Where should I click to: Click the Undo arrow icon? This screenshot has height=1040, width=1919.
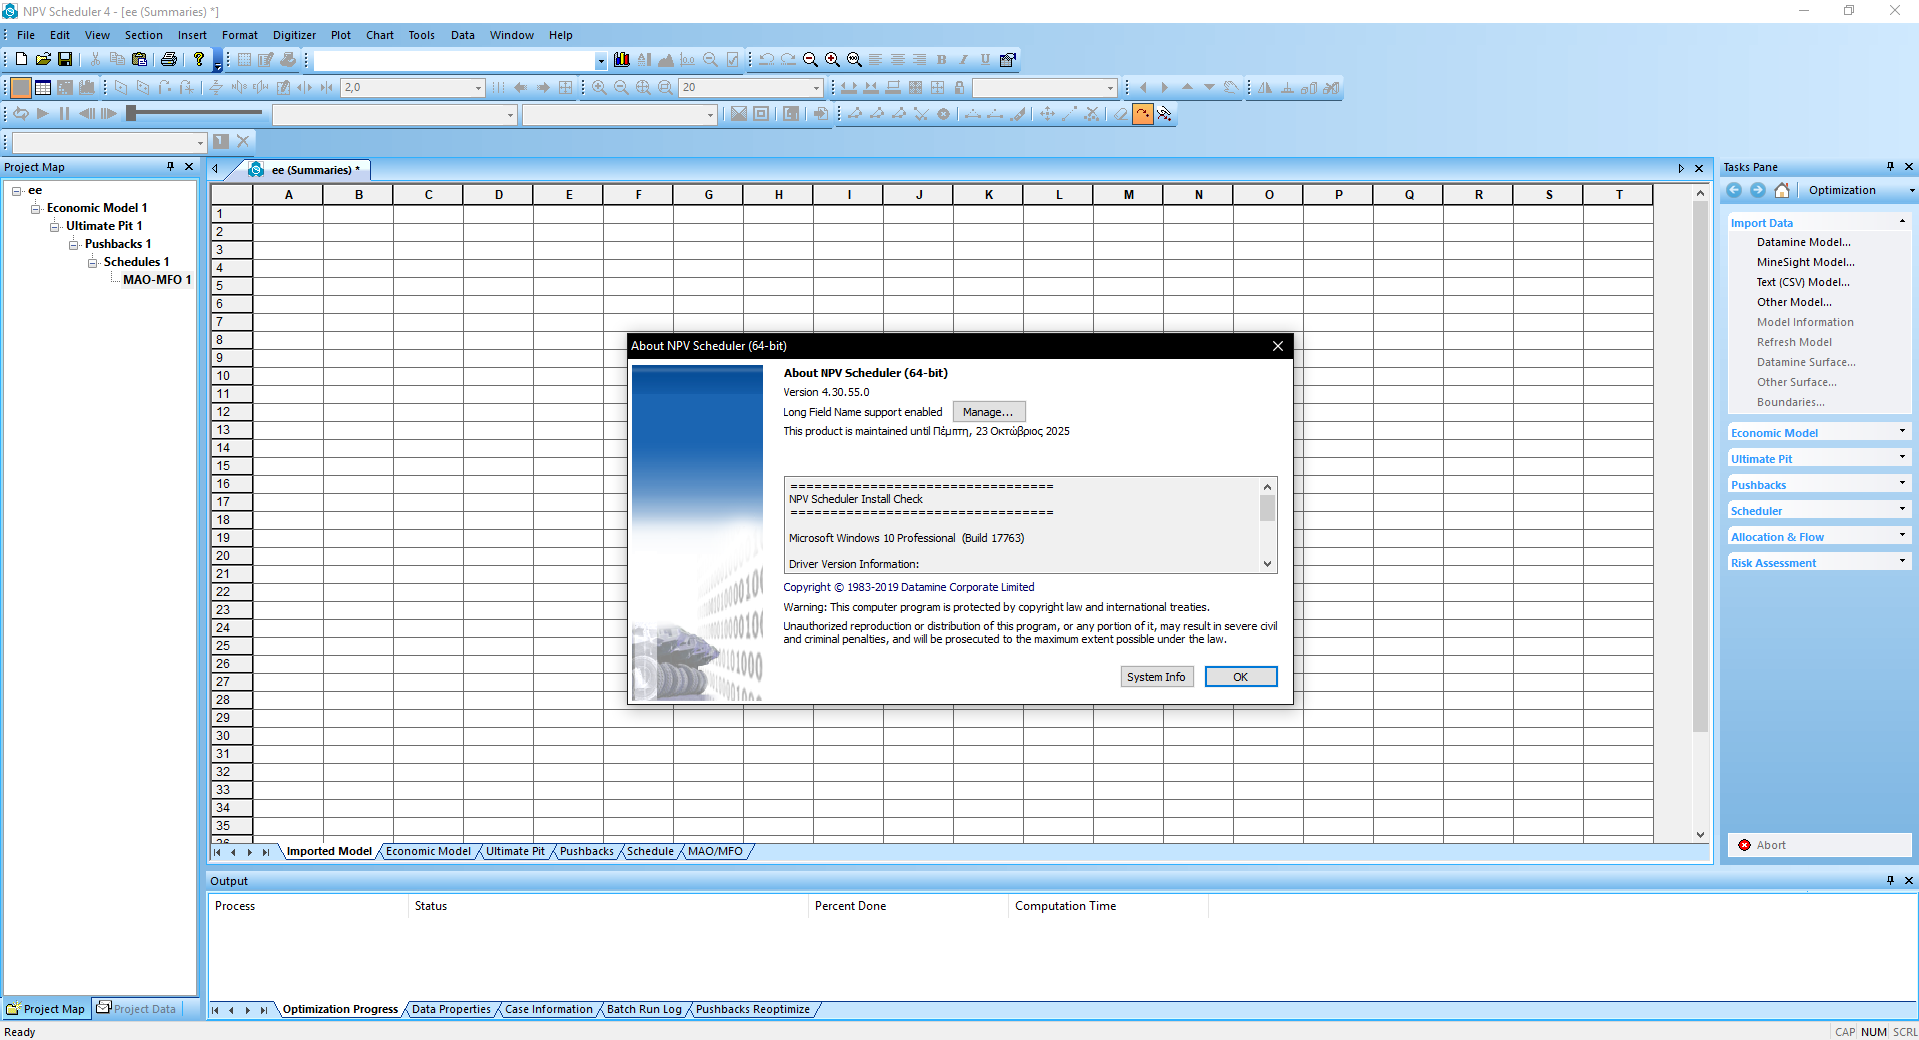pos(766,60)
